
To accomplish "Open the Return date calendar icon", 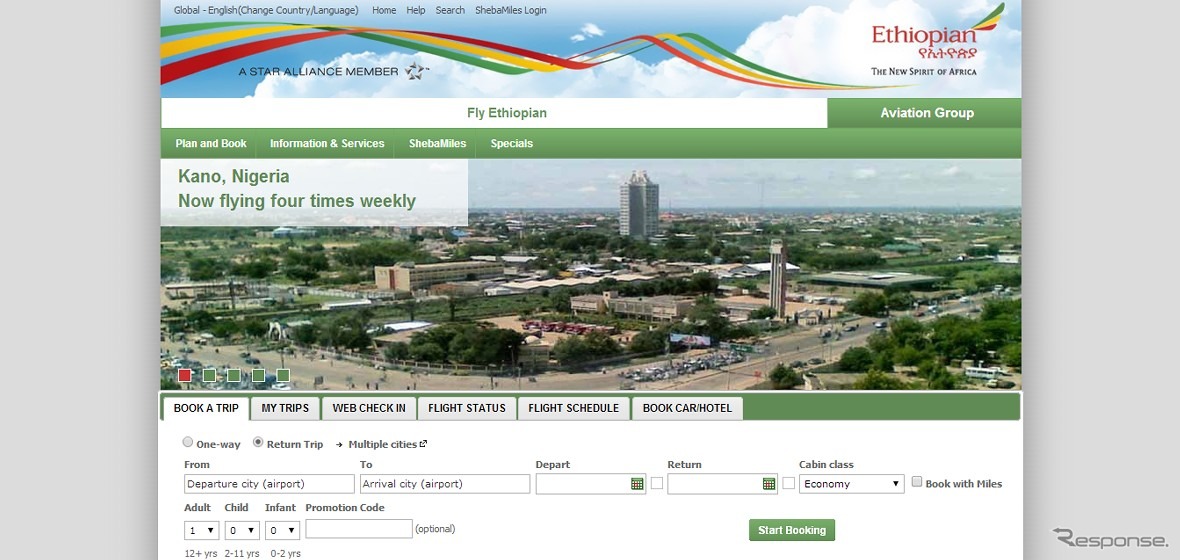I will click(x=768, y=484).
